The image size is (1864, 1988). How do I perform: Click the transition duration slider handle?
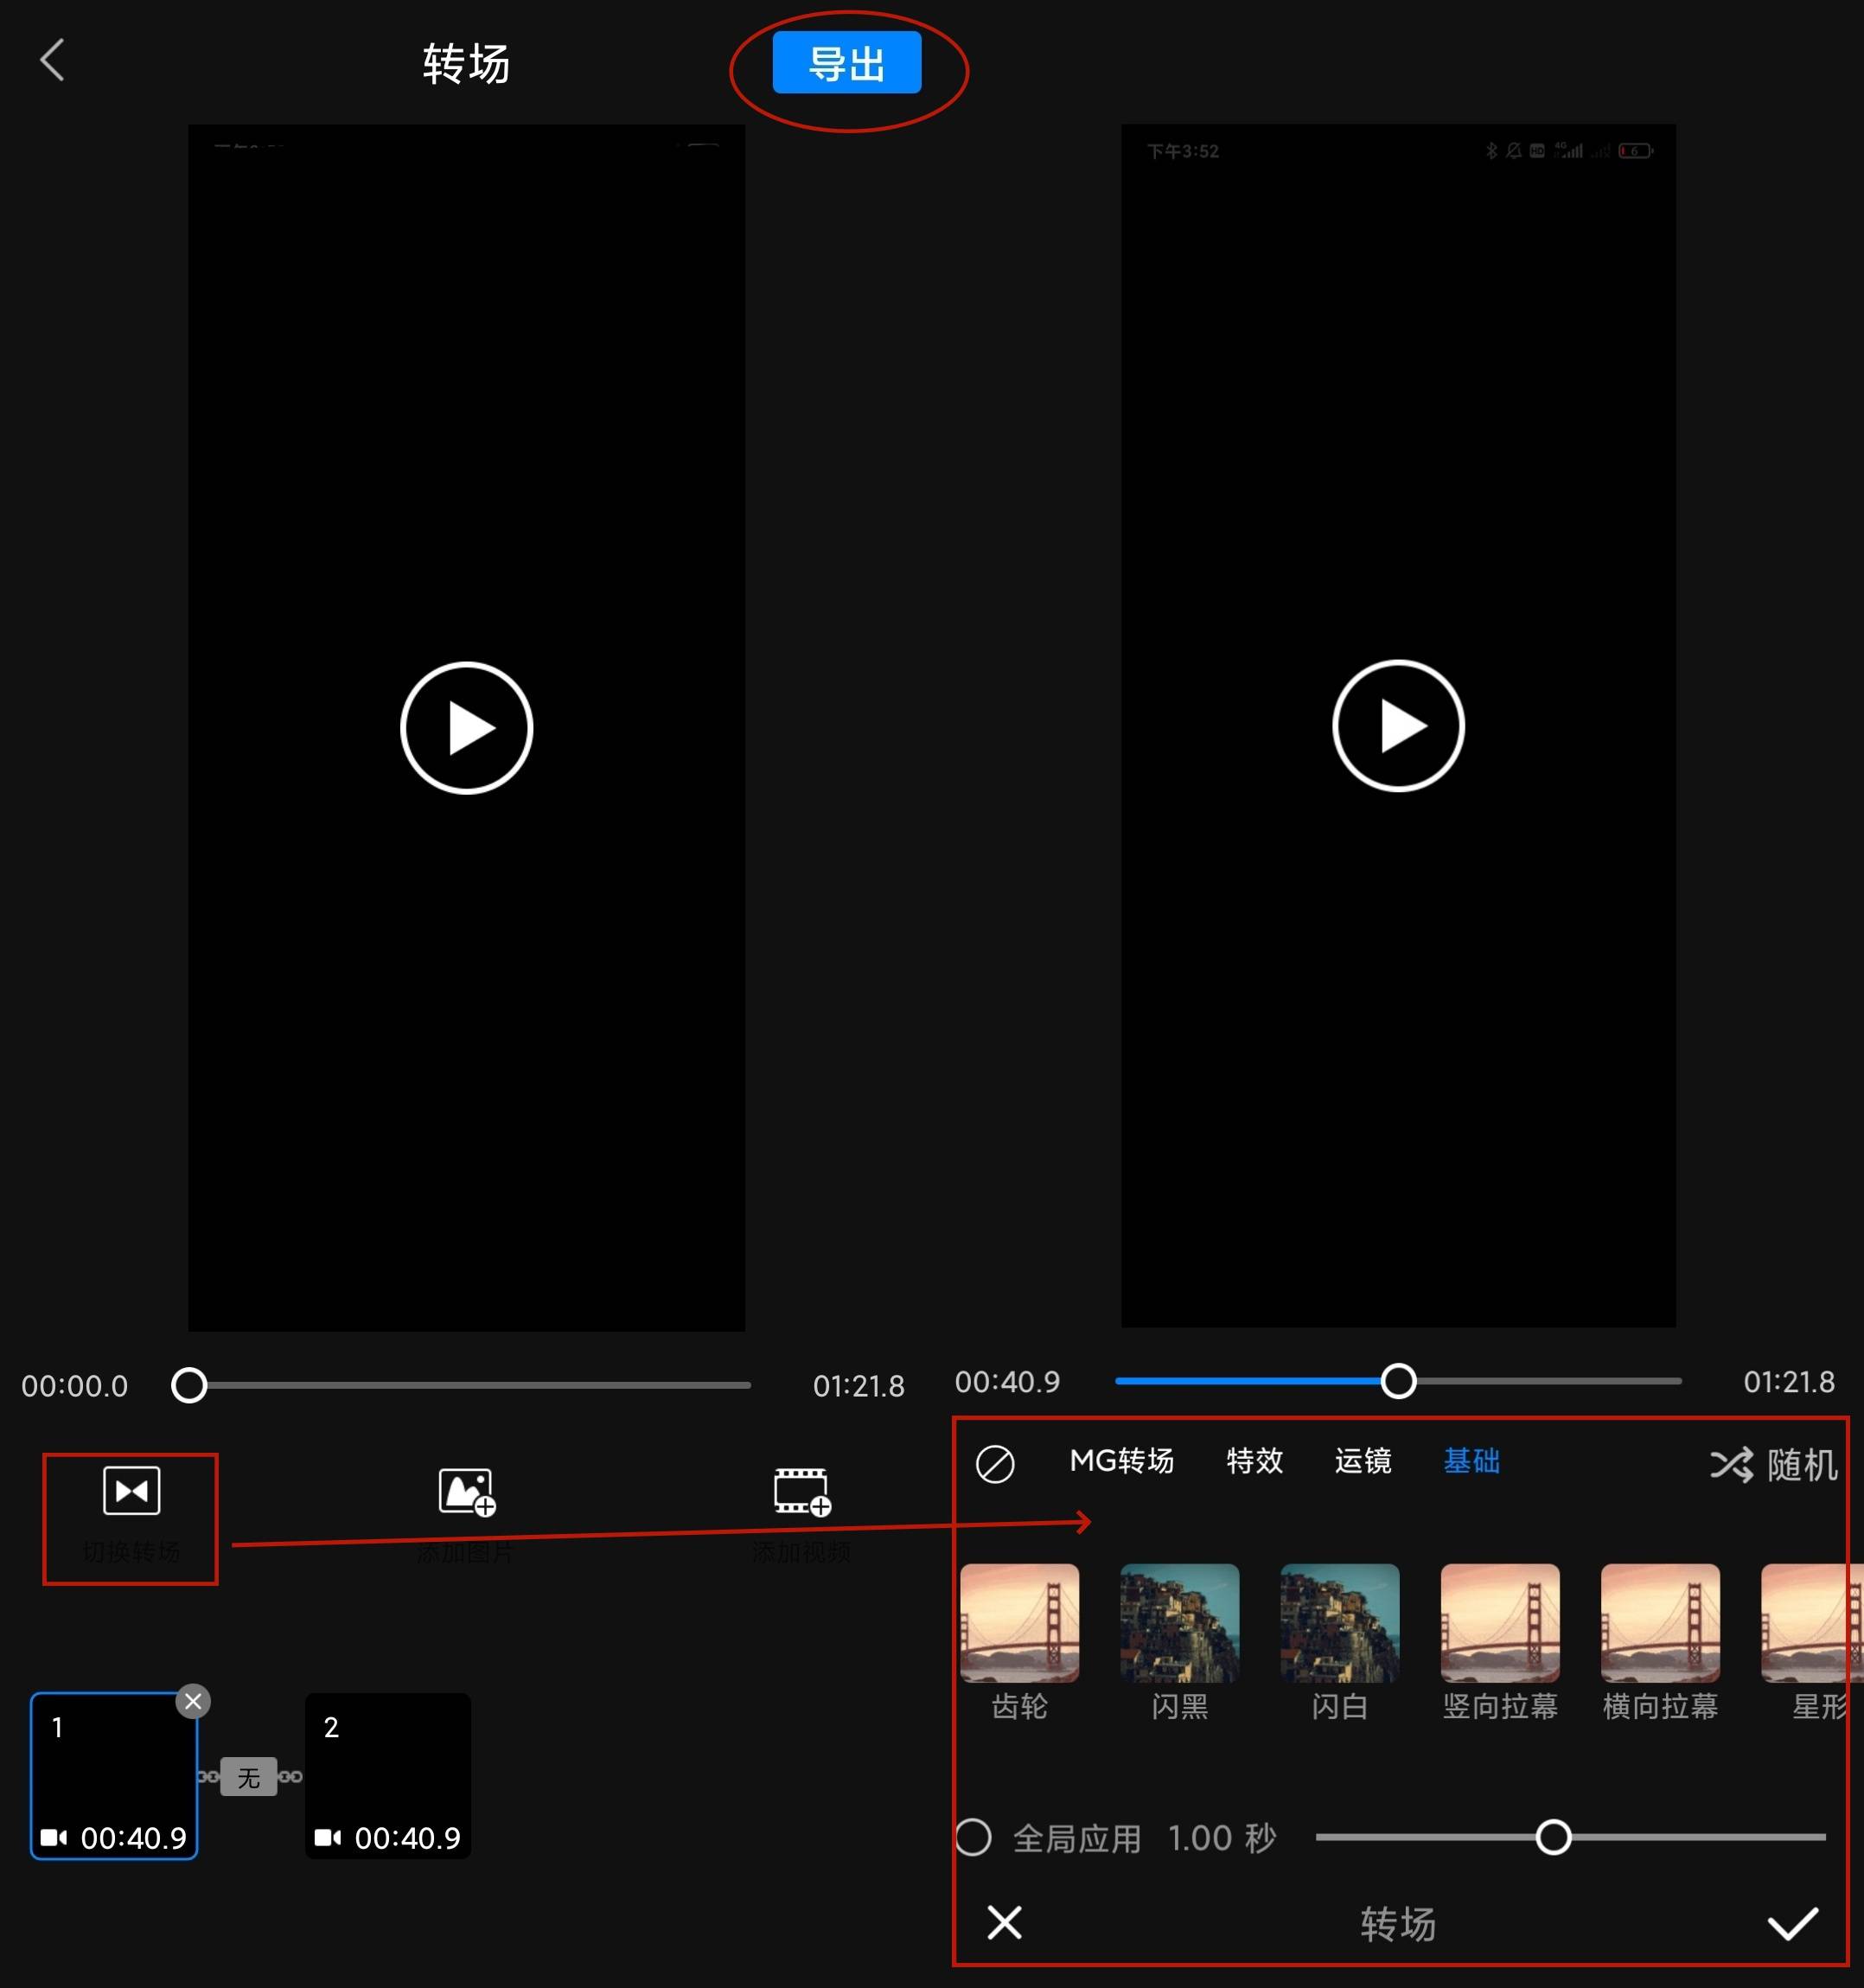[x=1553, y=1837]
